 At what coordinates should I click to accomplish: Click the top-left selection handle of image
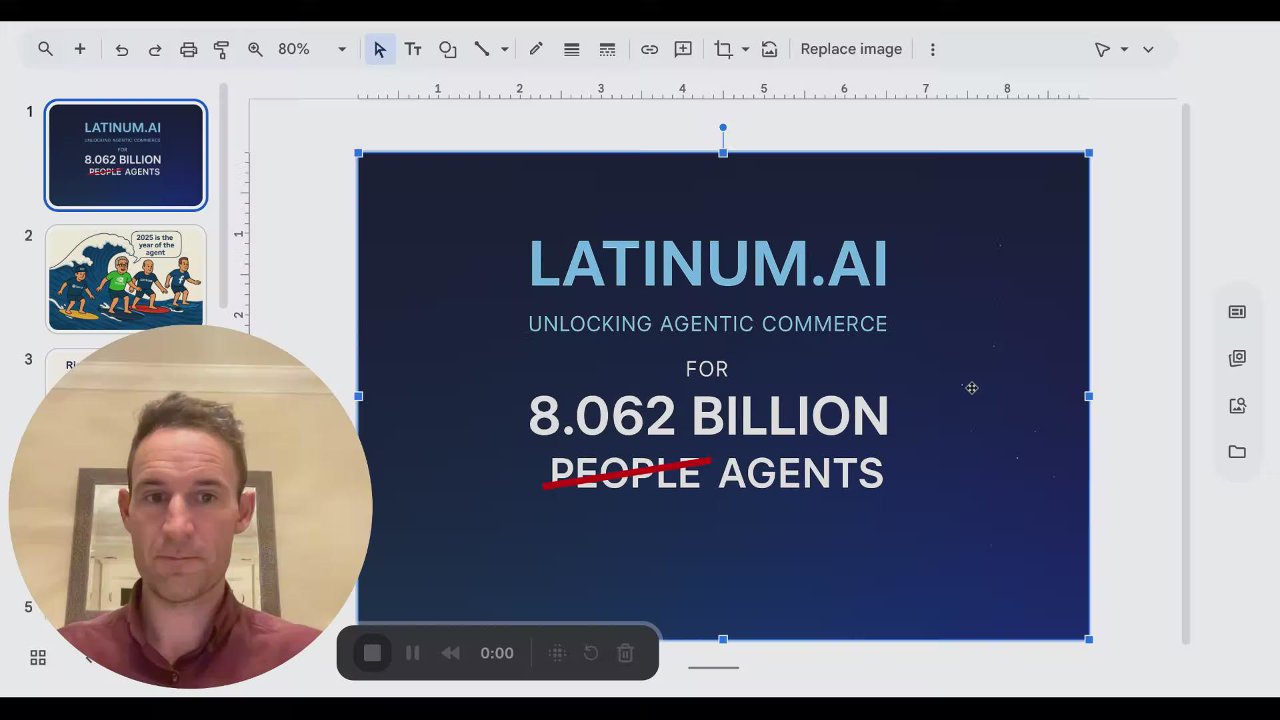tap(359, 153)
